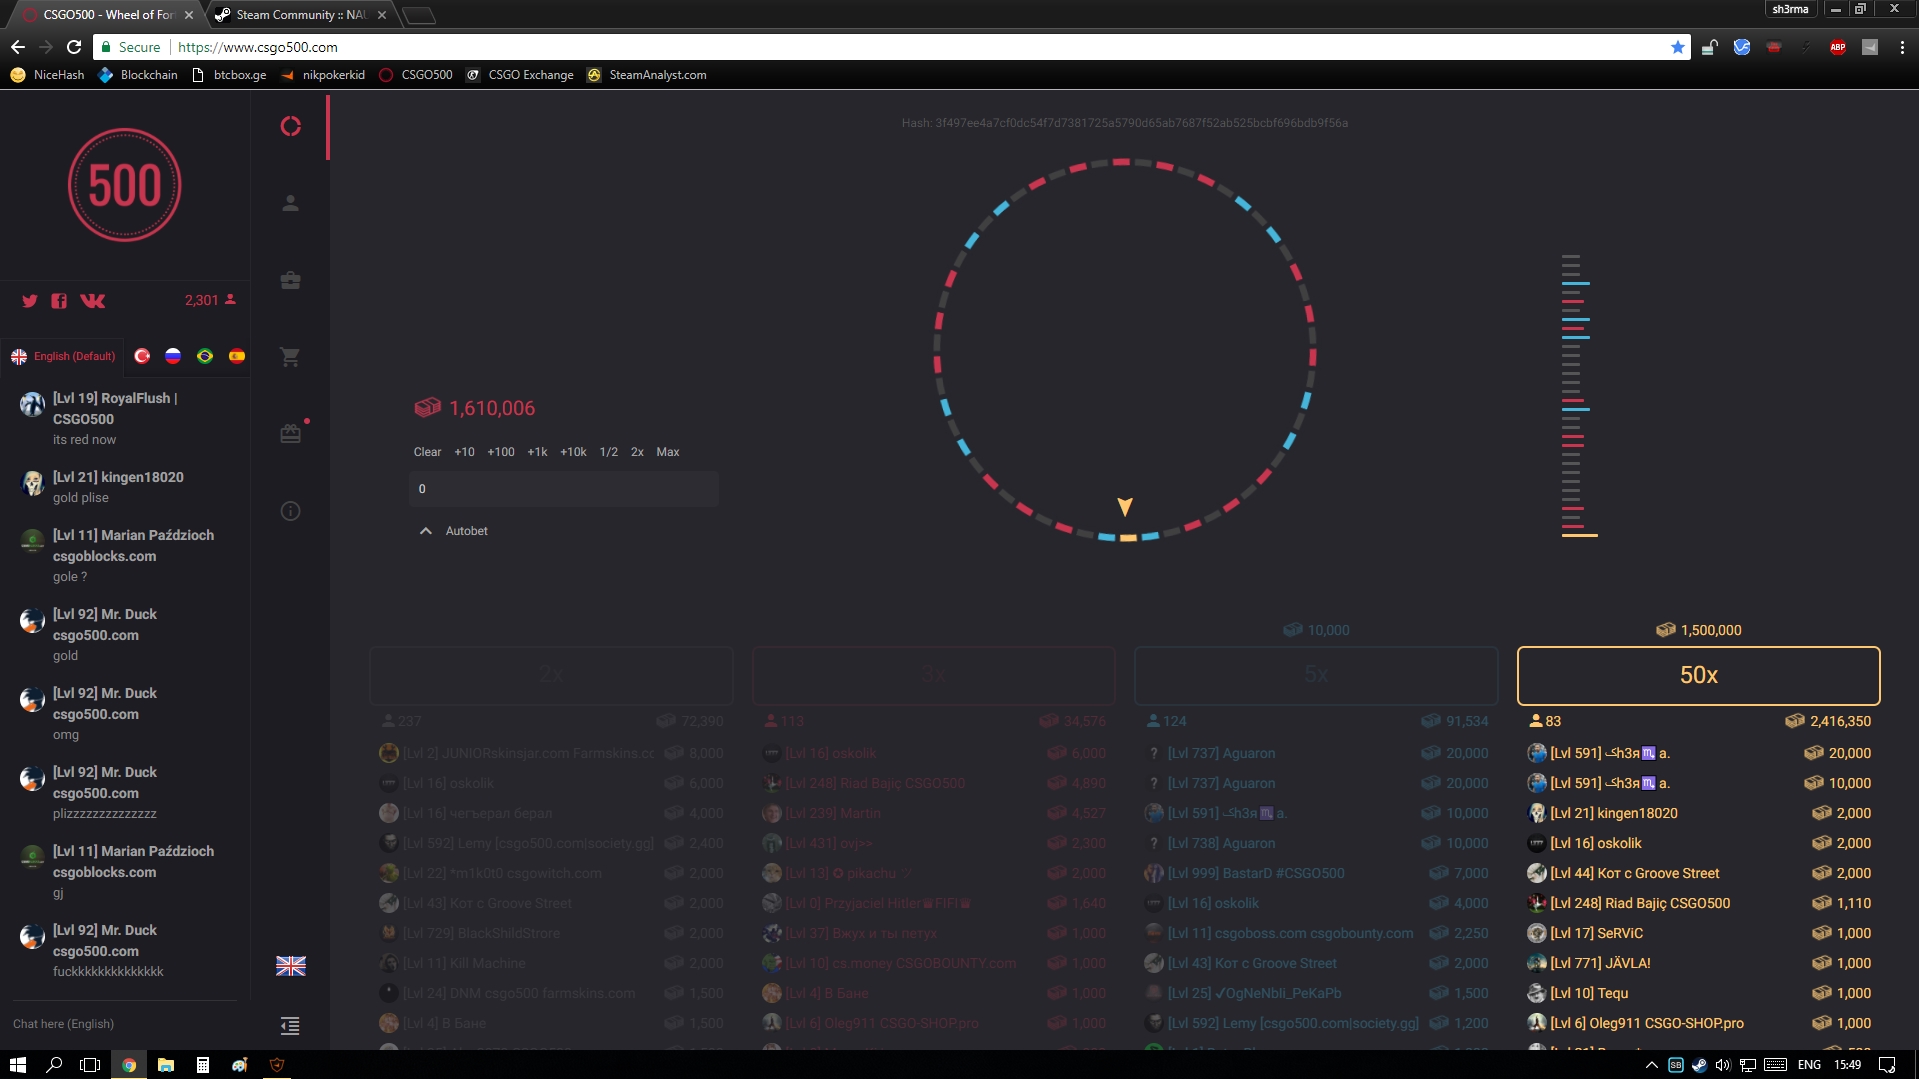Screen dimensions: 1919x1079
Task: Open CSGO500's Twitter icon
Action: tap(30, 301)
